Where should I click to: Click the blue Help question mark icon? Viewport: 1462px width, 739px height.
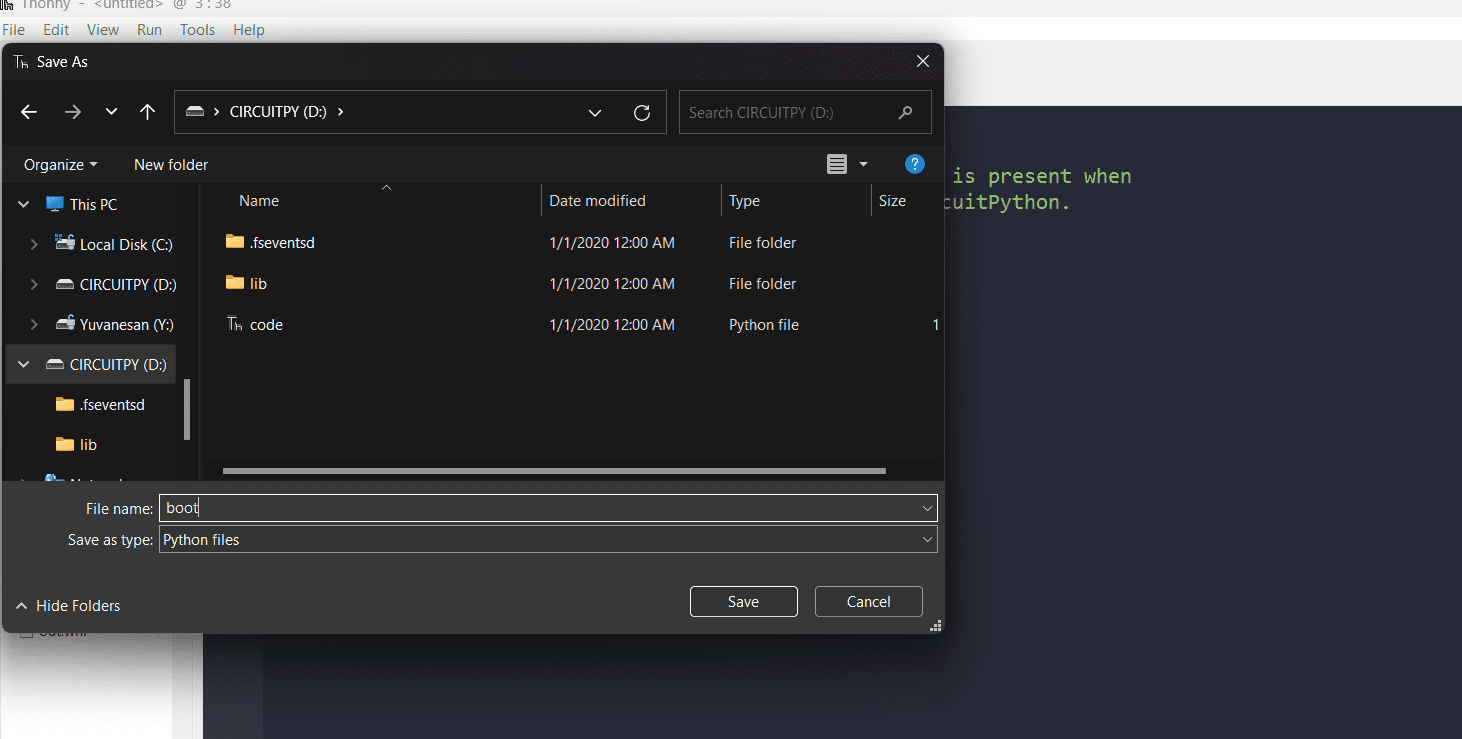(x=914, y=163)
